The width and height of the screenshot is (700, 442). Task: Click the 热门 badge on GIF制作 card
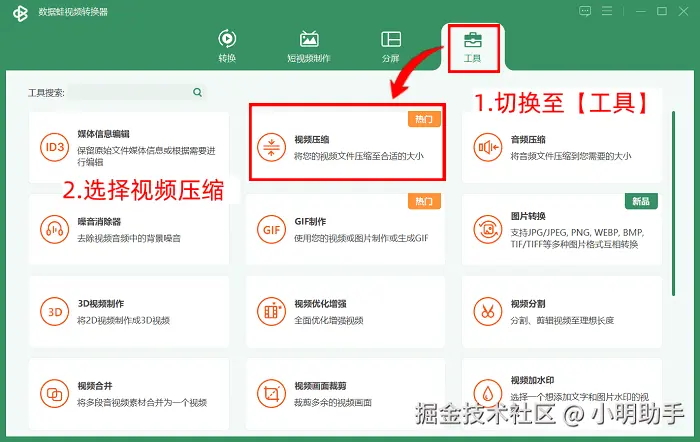click(424, 201)
